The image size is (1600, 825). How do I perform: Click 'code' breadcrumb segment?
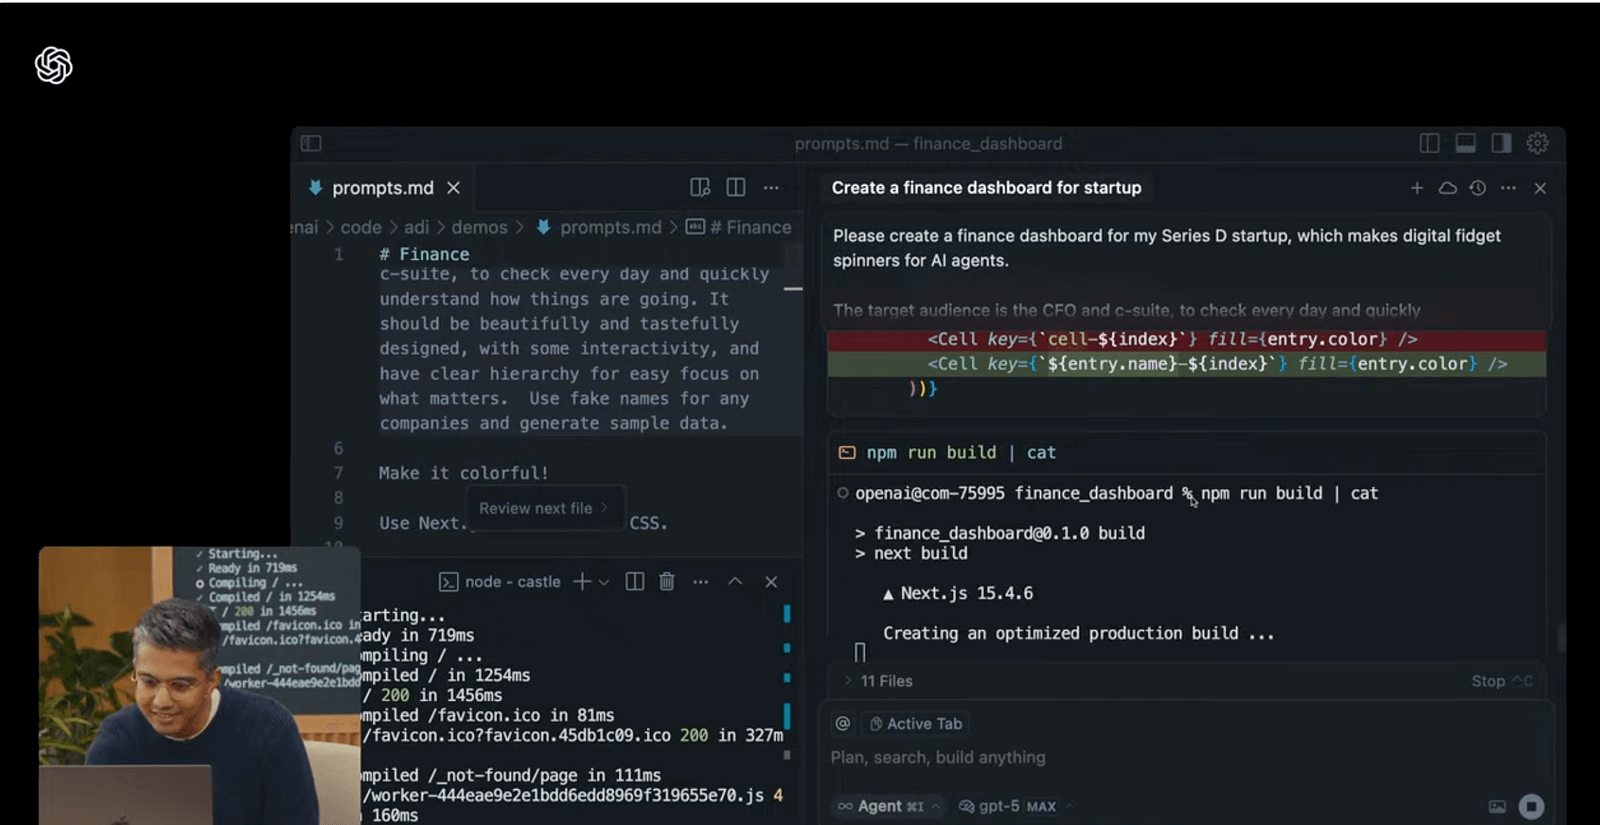[x=361, y=227]
